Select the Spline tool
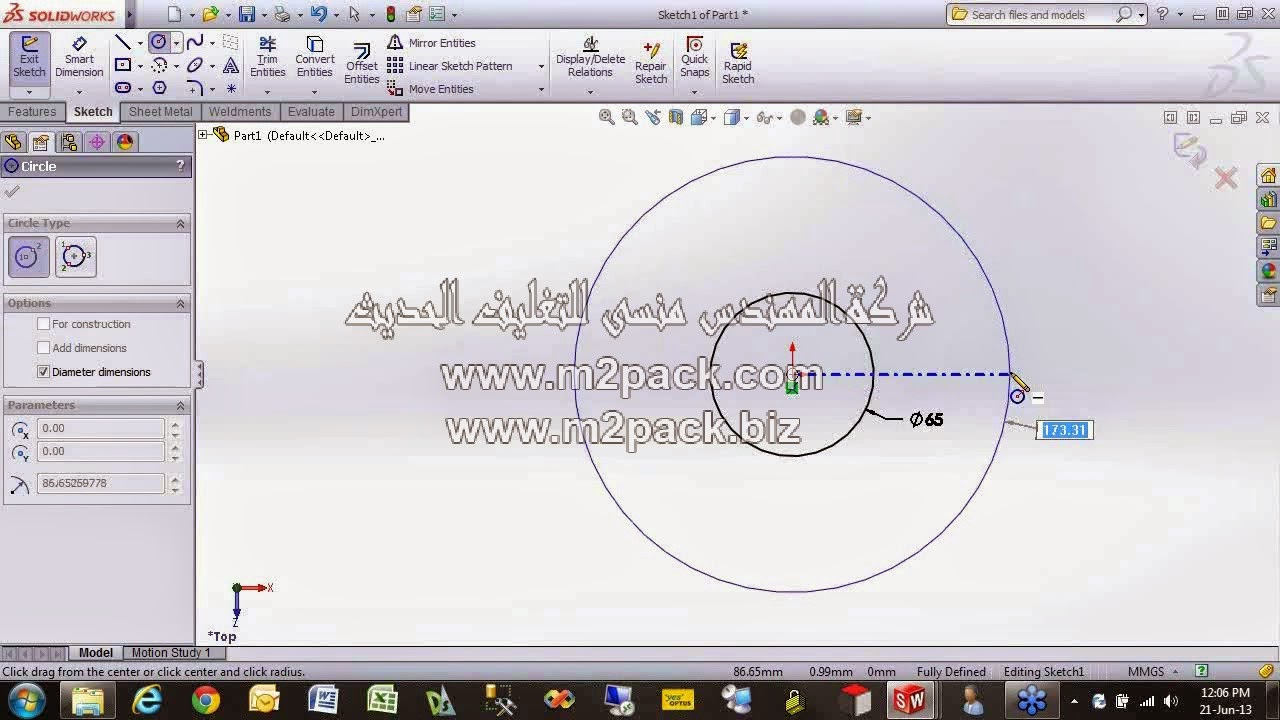Image resolution: width=1280 pixels, height=720 pixels. pyautogui.click(x=195, y=42)
